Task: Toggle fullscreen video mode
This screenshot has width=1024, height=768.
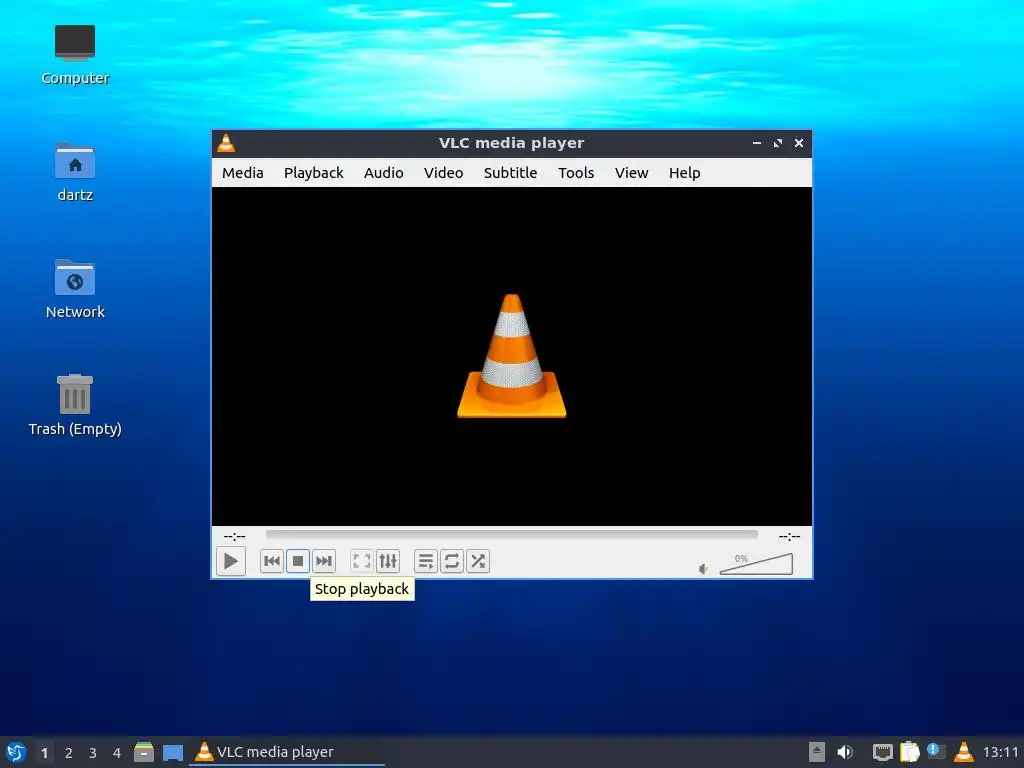Action: [362, 561]
